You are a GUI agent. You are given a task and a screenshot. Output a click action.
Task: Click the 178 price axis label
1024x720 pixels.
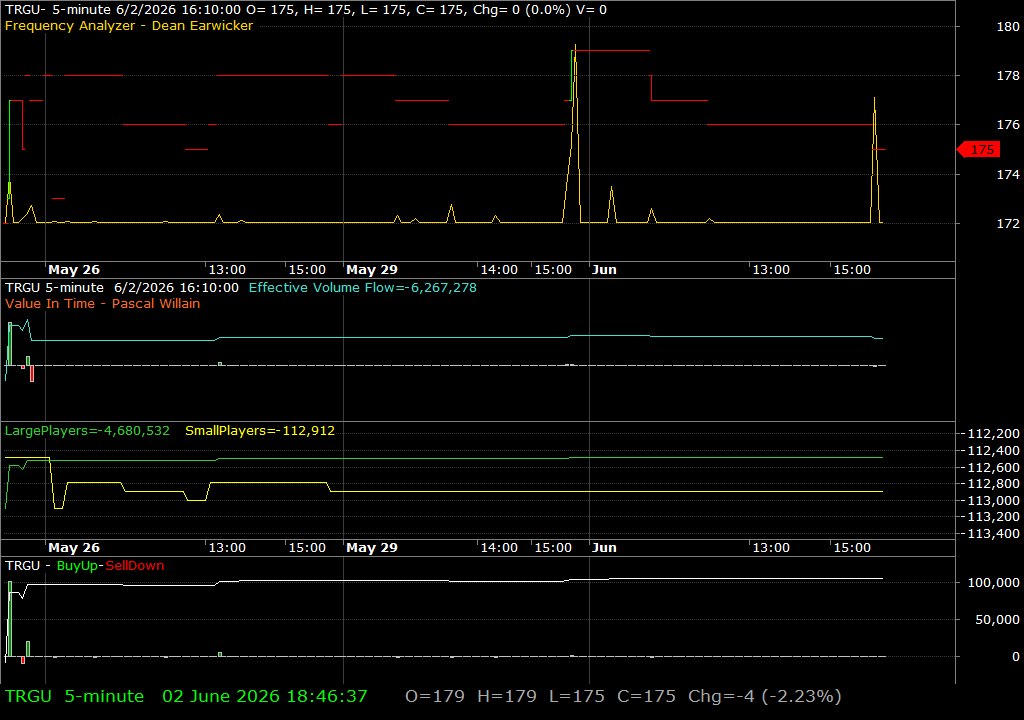click(1008, 76)
